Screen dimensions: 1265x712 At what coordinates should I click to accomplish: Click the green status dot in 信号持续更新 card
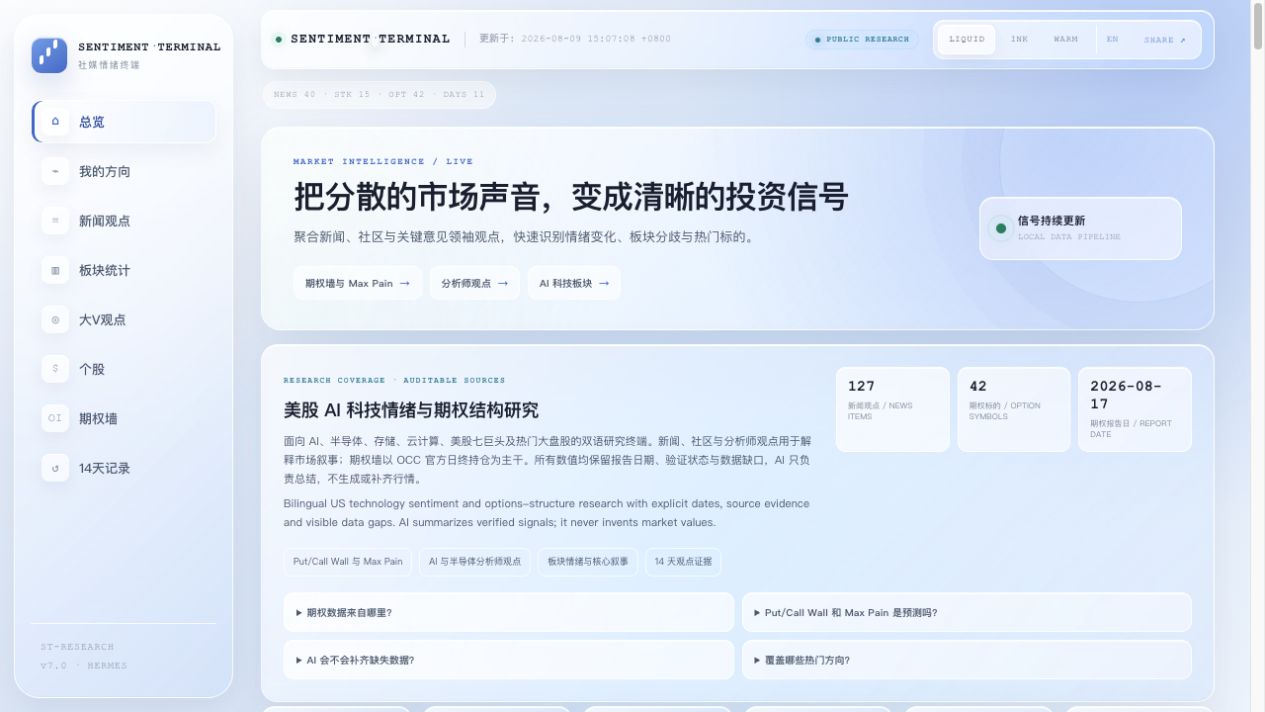[x=999, y=228]
